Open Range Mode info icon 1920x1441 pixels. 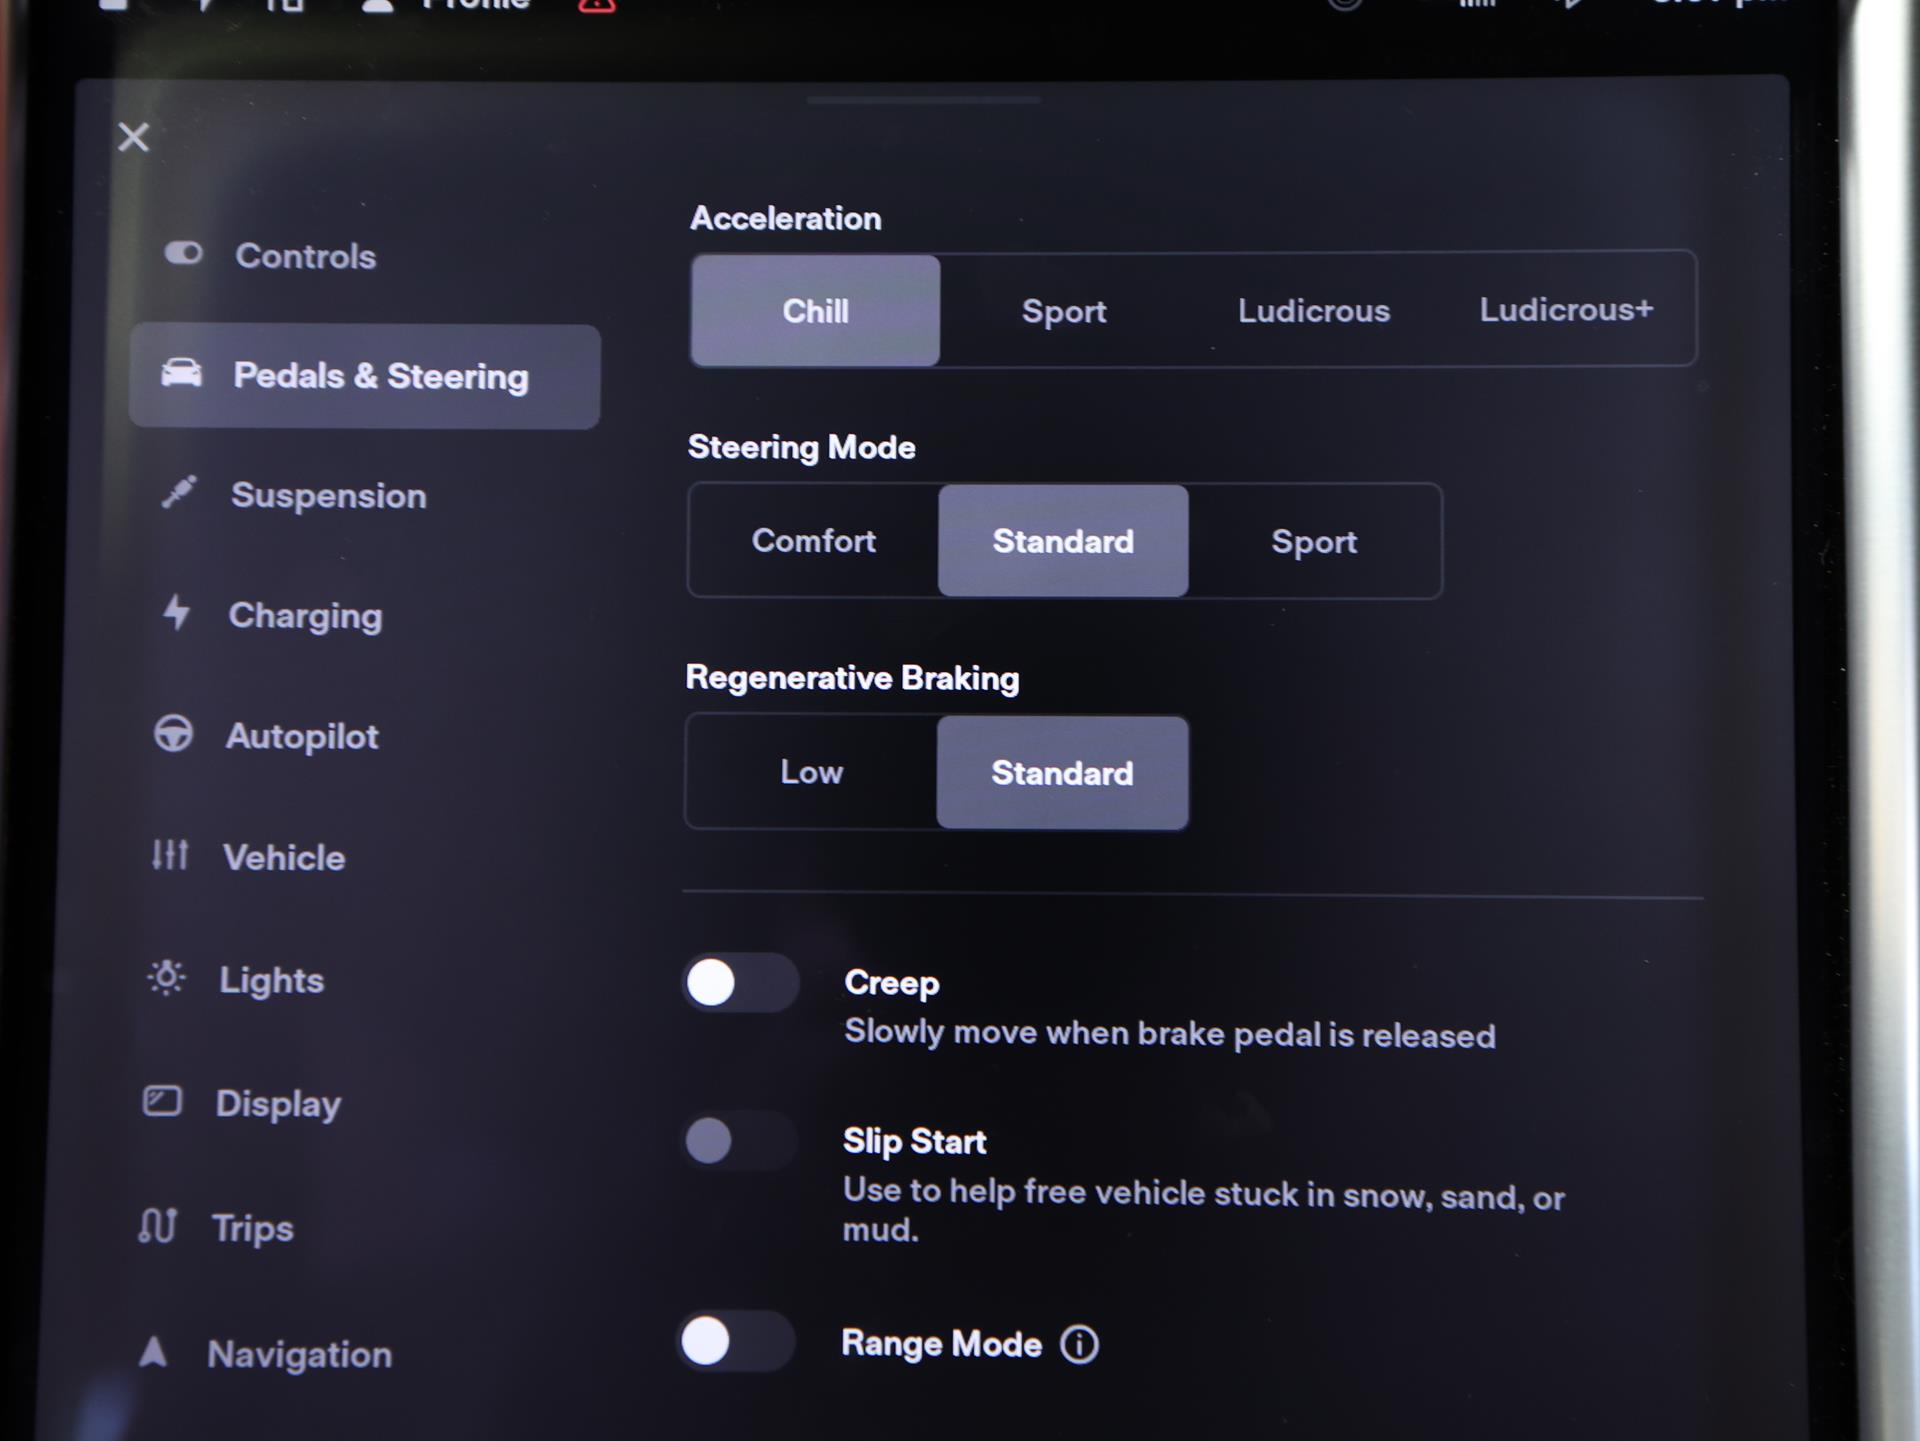pos(1079,1345)
